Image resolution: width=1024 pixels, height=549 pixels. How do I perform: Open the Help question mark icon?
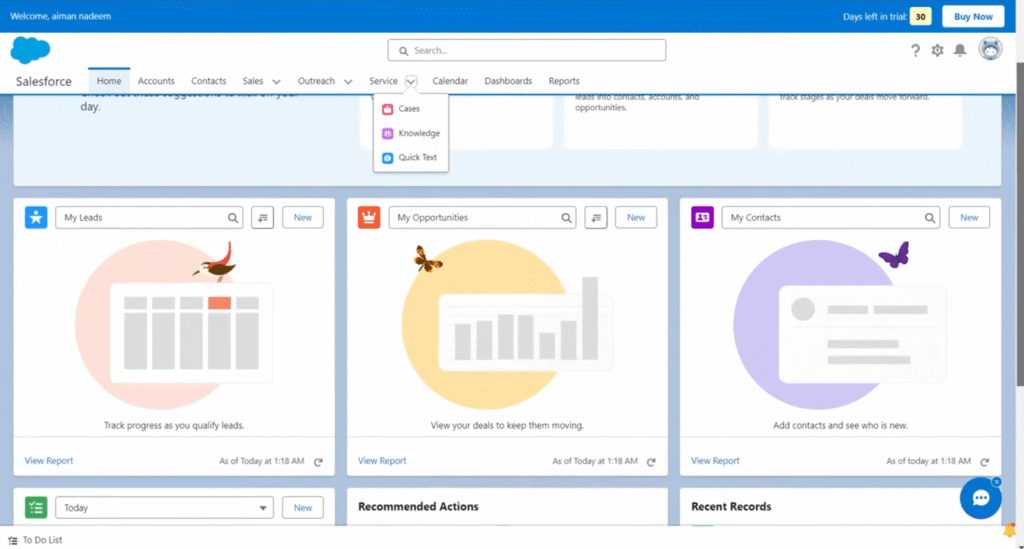[x=916, y=50]
